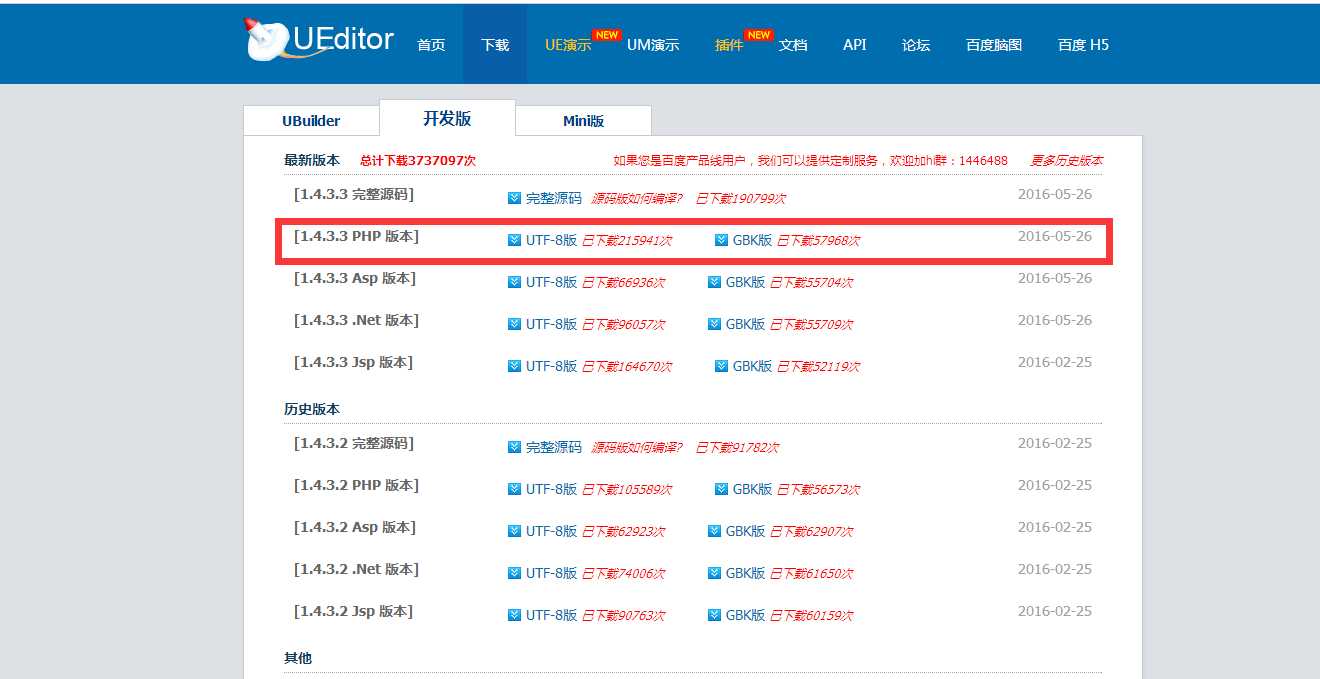Select the 开发版 tab
This screenshot has height=679, width=1320.
coord(447,118)
